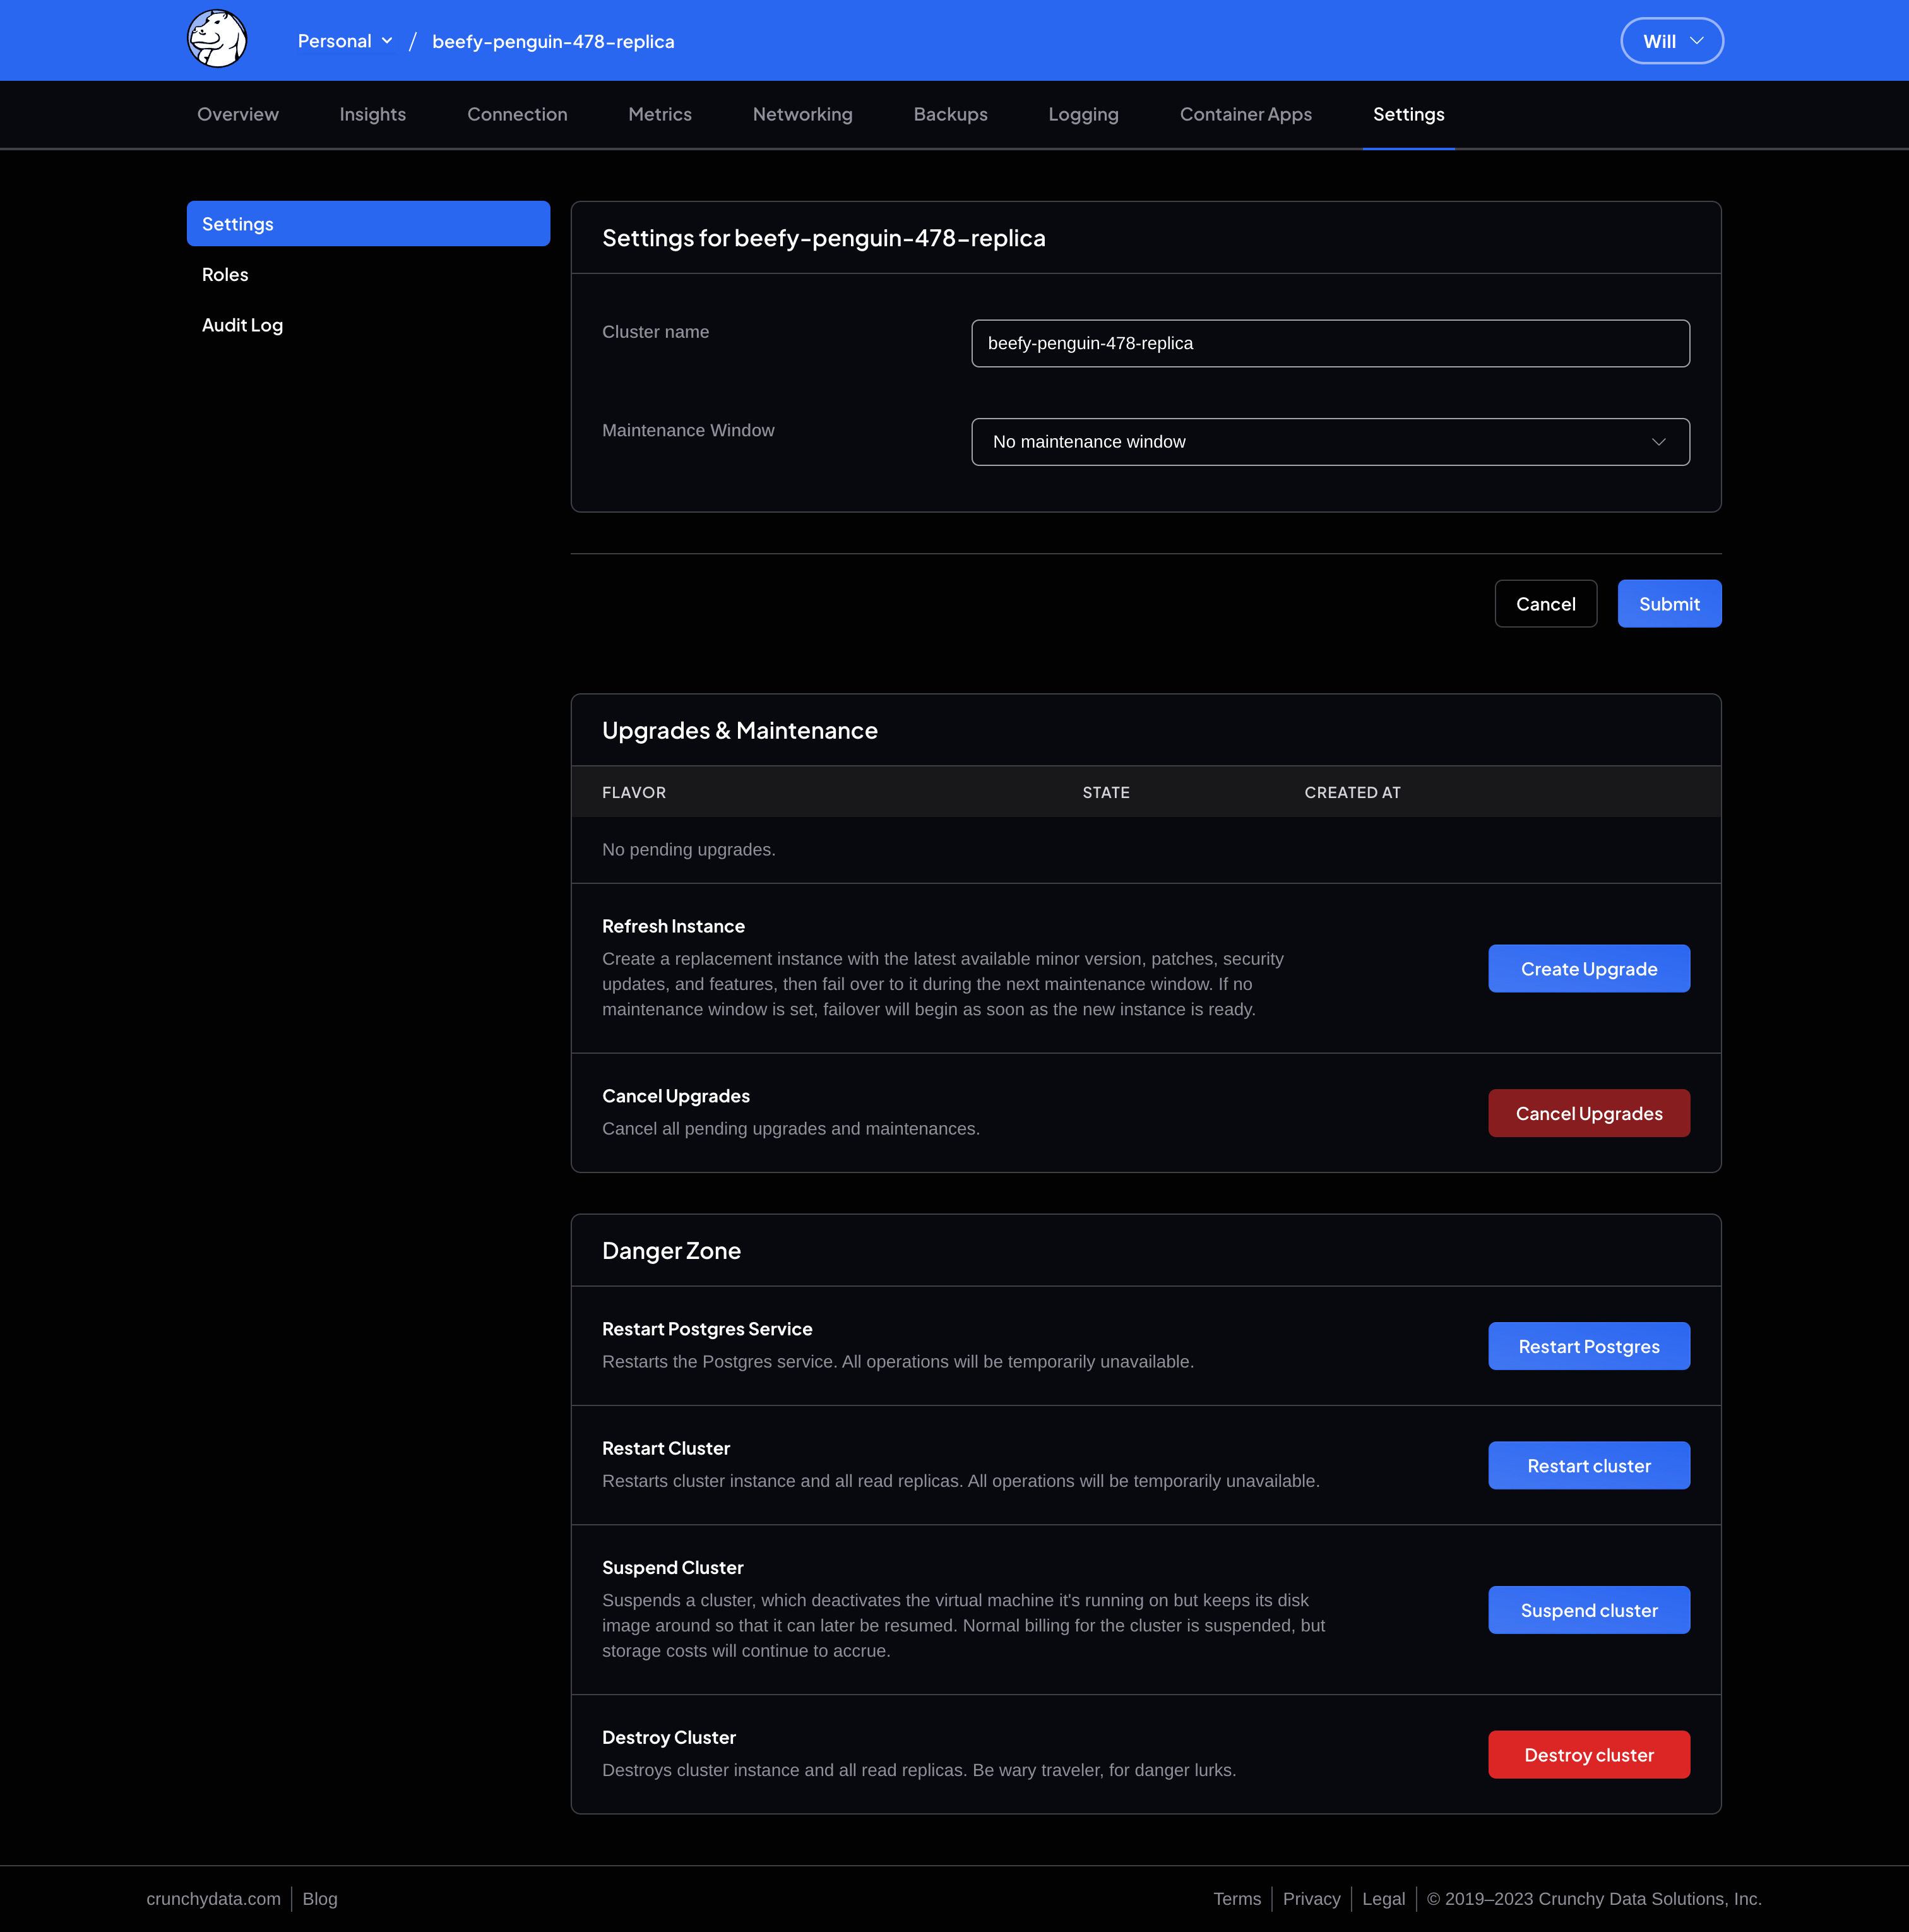Click the FLAVOR column header

click(x=634, y=792)
